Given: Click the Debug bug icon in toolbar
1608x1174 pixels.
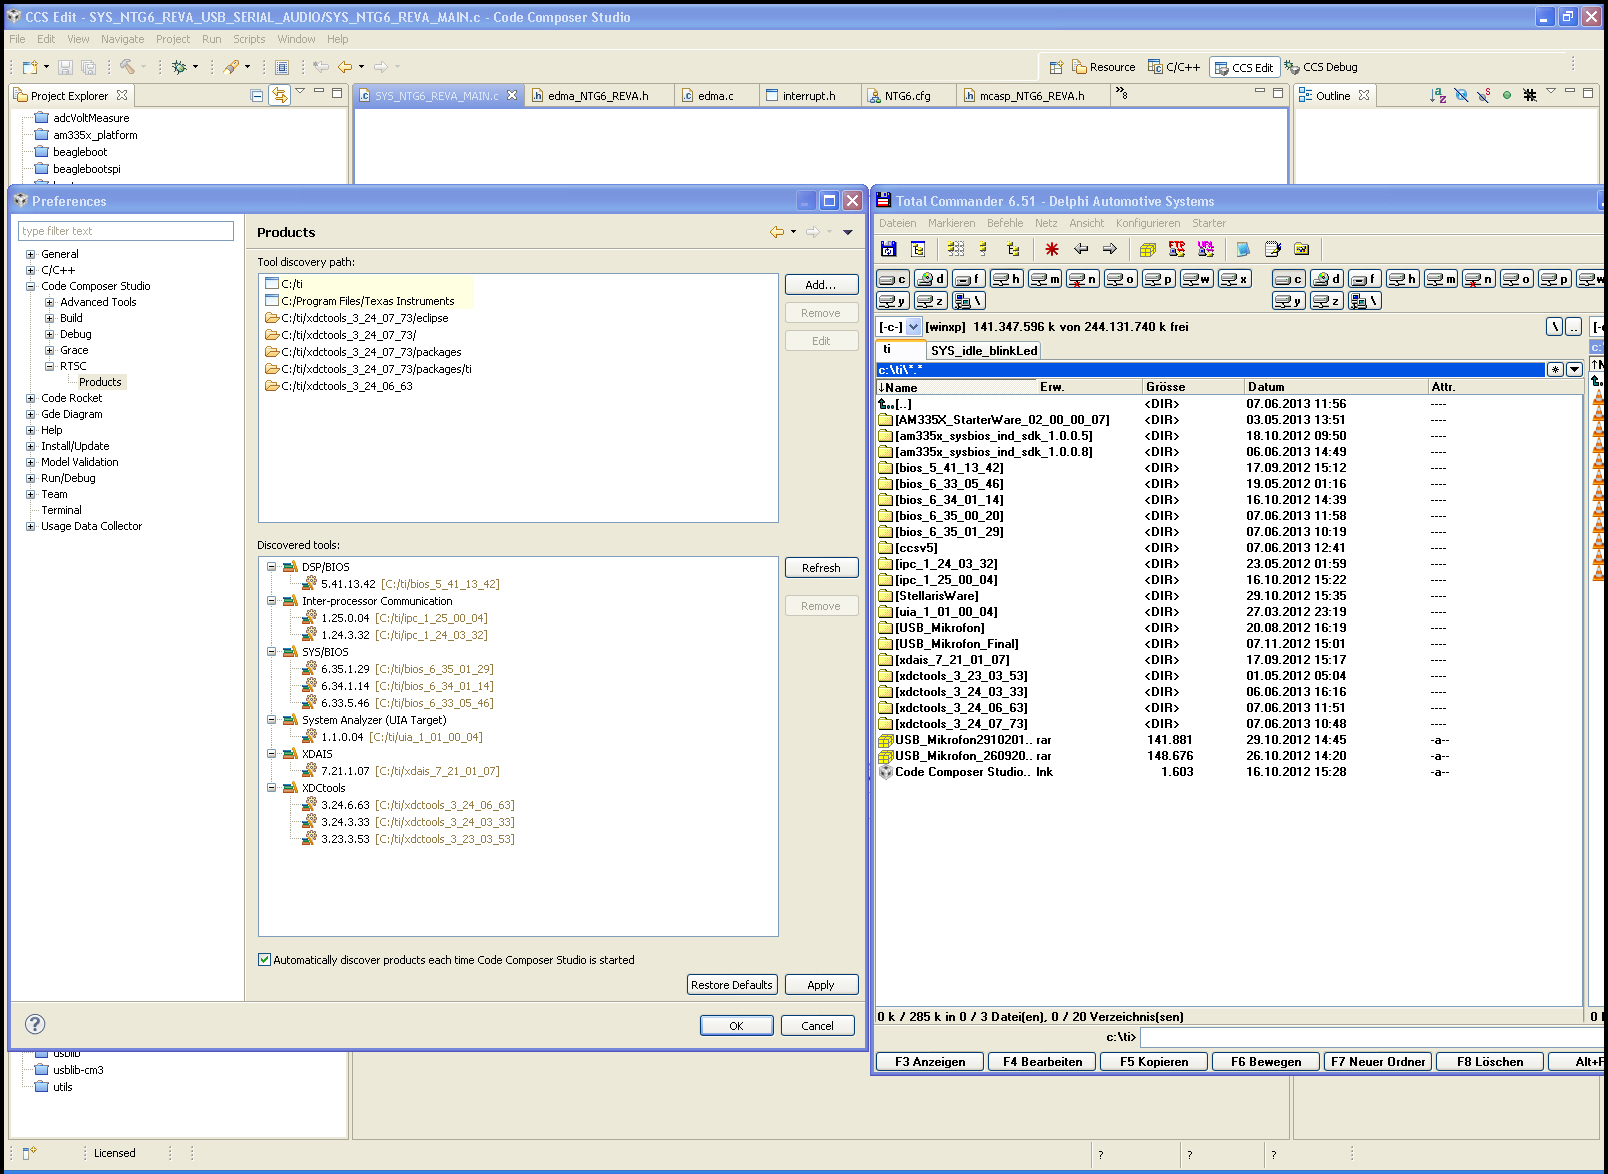Looking at the screenshot, I should [x=179, y=67].
